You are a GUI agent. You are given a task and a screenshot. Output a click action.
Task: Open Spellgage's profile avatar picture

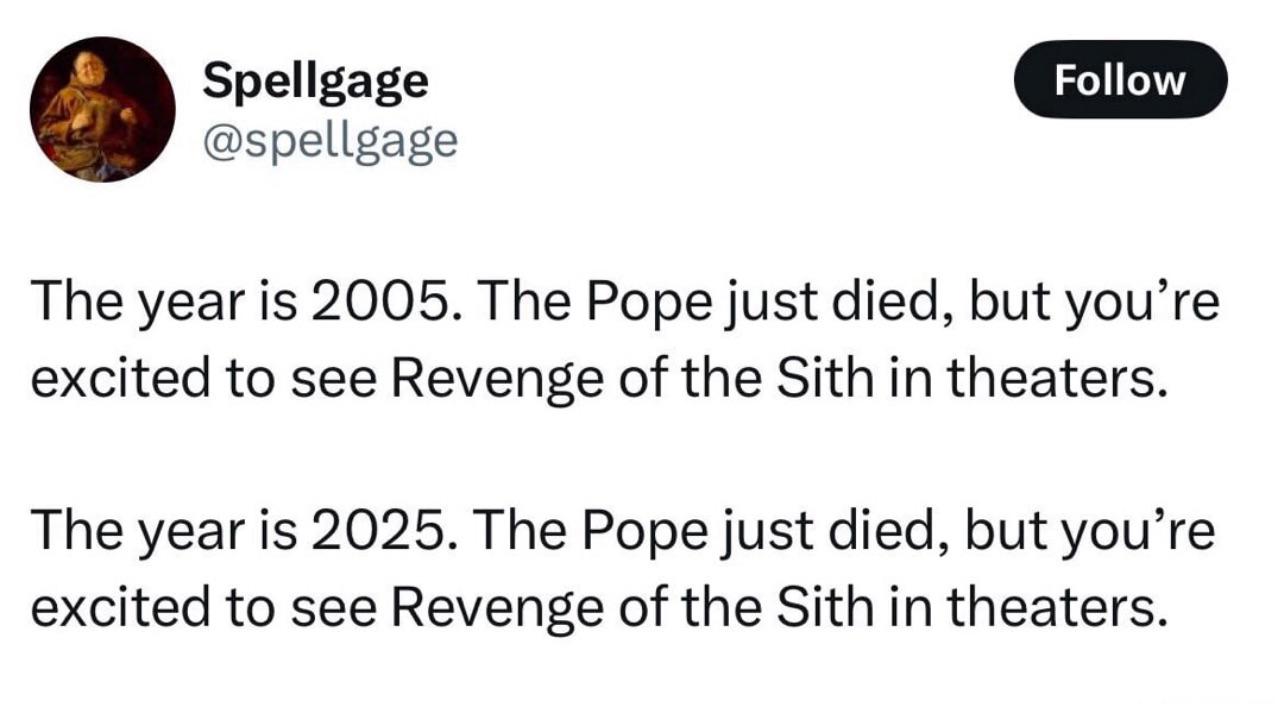point(102,109)
